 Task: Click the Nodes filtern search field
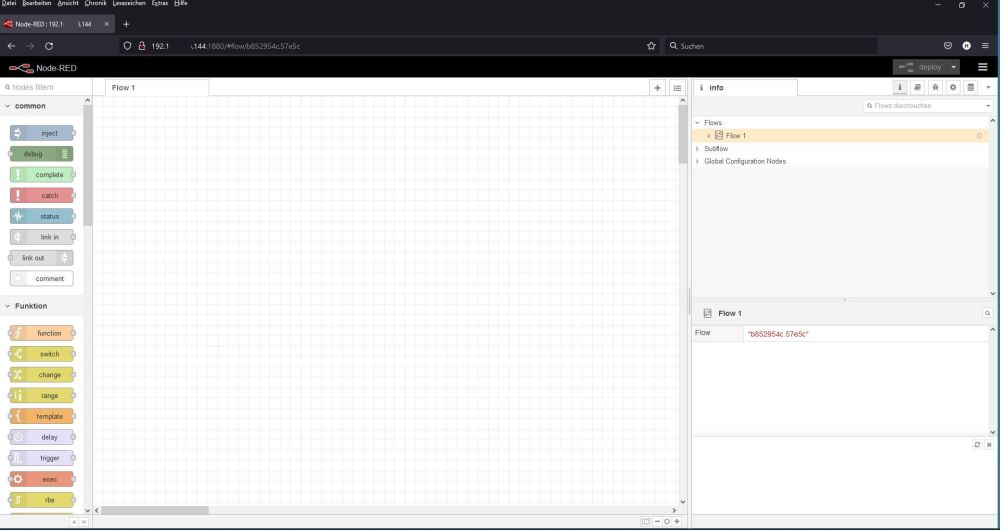[x=45, y=88]
